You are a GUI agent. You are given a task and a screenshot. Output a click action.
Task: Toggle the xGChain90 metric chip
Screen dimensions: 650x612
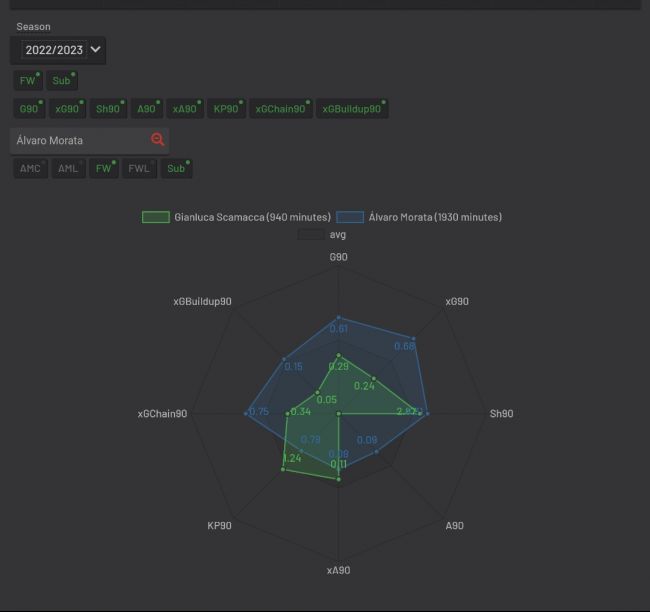[281, 109]
